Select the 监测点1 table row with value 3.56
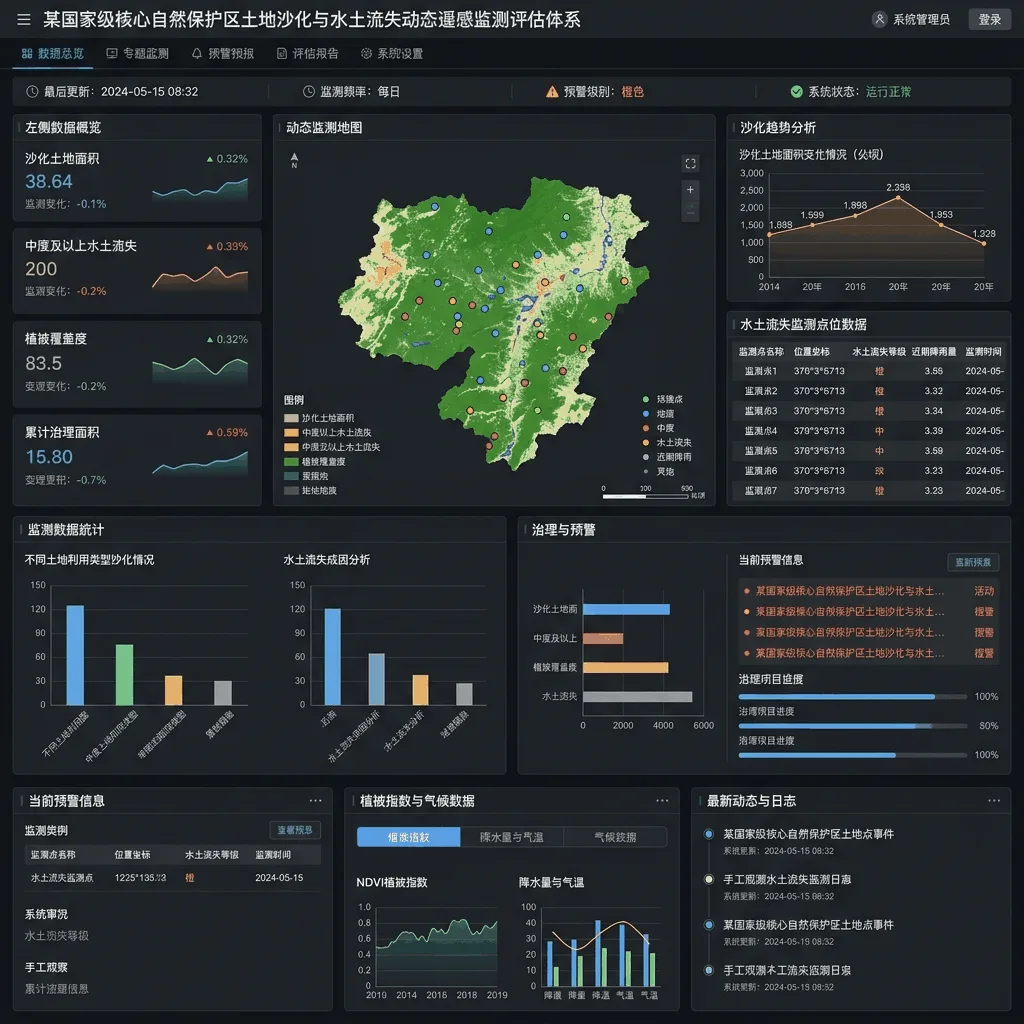 pyautogui.click(x=869, y=371)
